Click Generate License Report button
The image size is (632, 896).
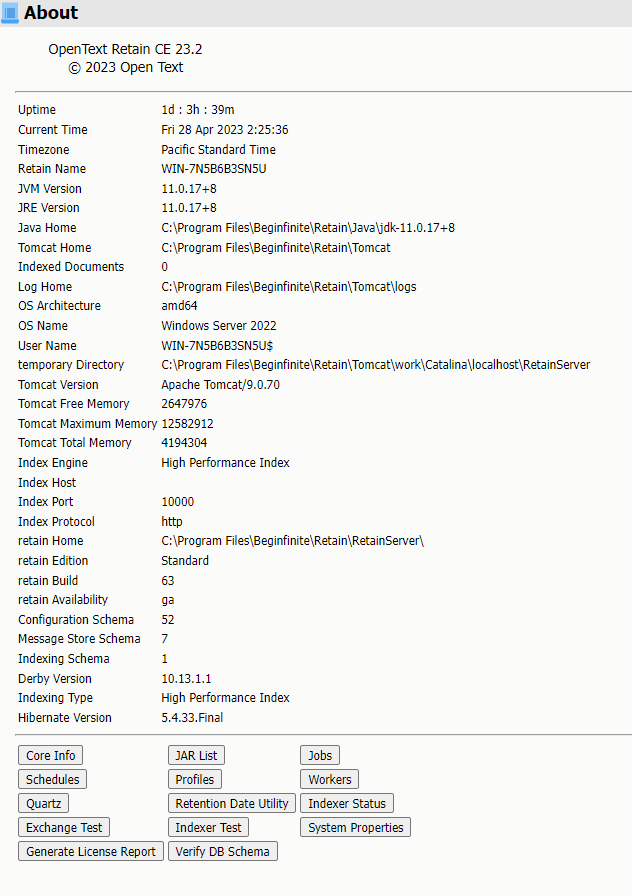tap(91, 851)
